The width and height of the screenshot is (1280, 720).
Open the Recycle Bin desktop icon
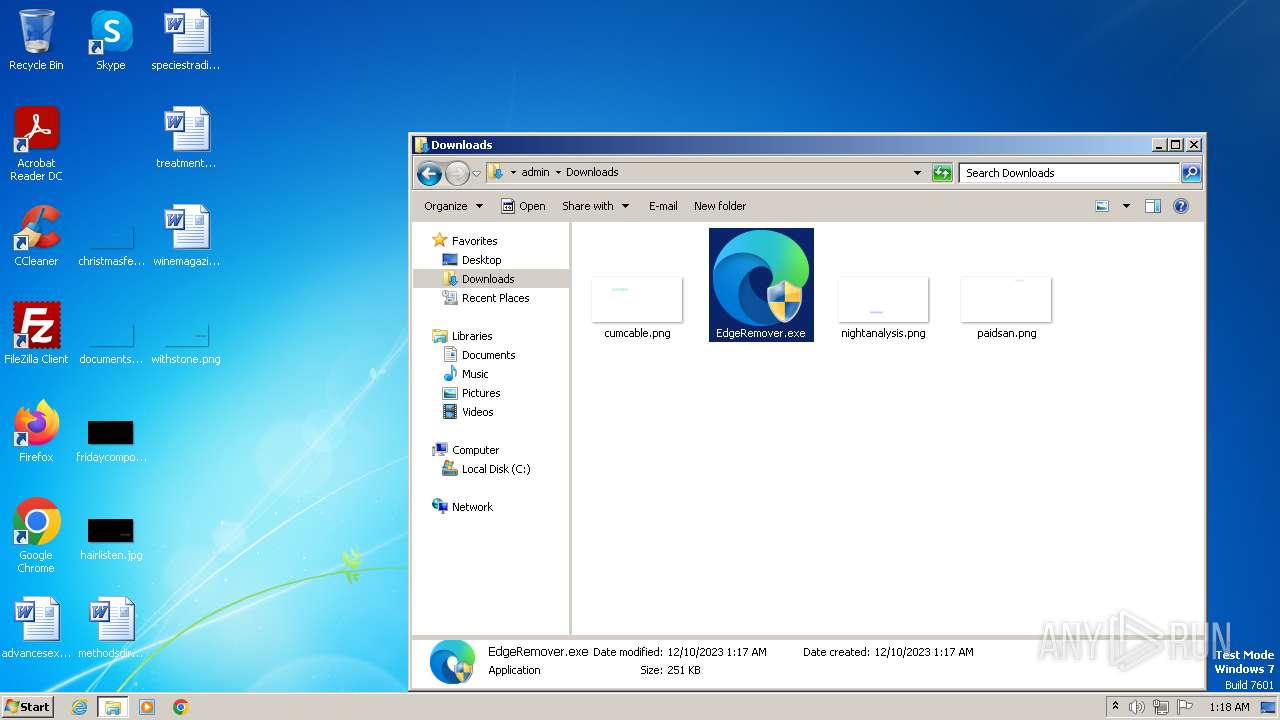[36, 40]
